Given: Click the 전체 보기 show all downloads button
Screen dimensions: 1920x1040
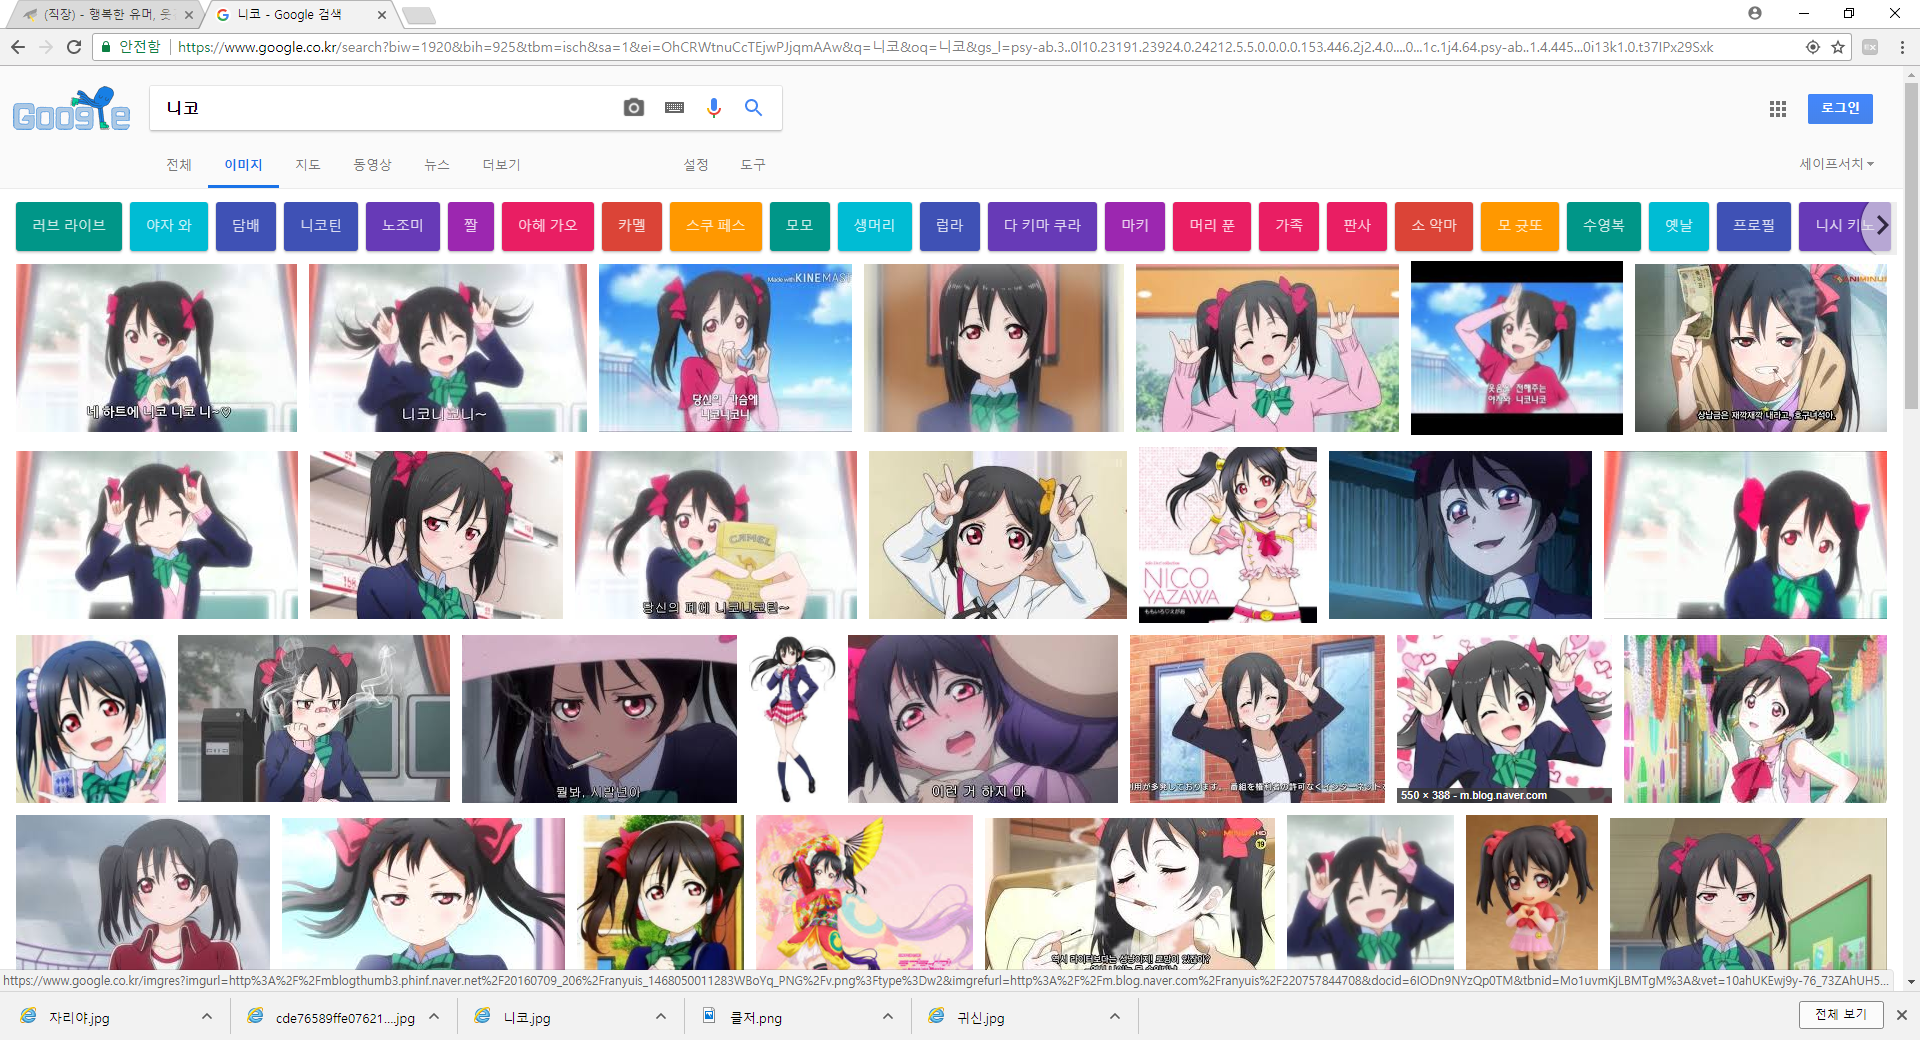Looking at the screenshot, I should coord(1840,1015).
